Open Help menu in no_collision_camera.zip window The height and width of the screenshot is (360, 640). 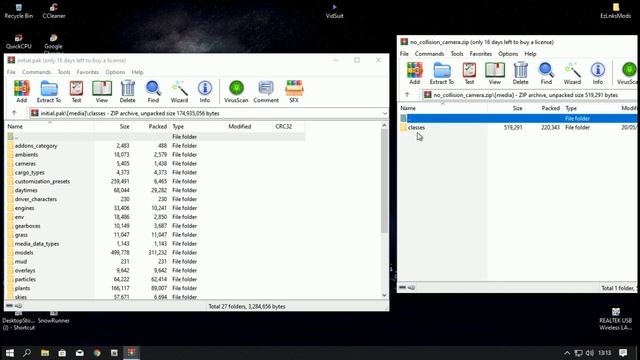[x=530, y=53]
